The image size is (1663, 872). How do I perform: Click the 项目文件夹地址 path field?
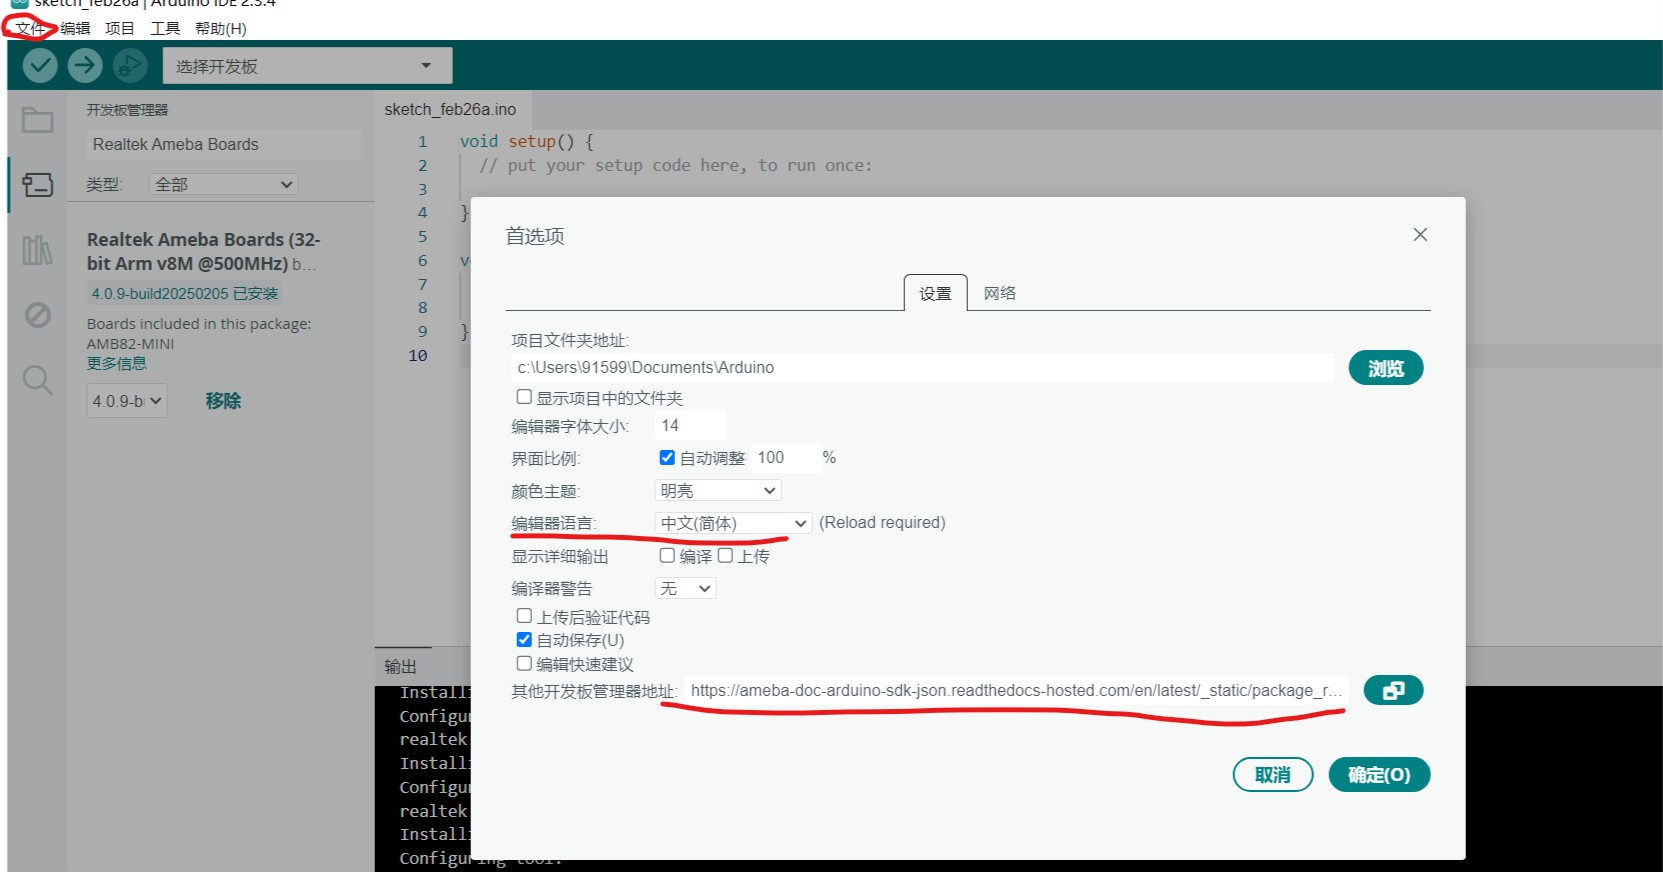pos(922,367)
